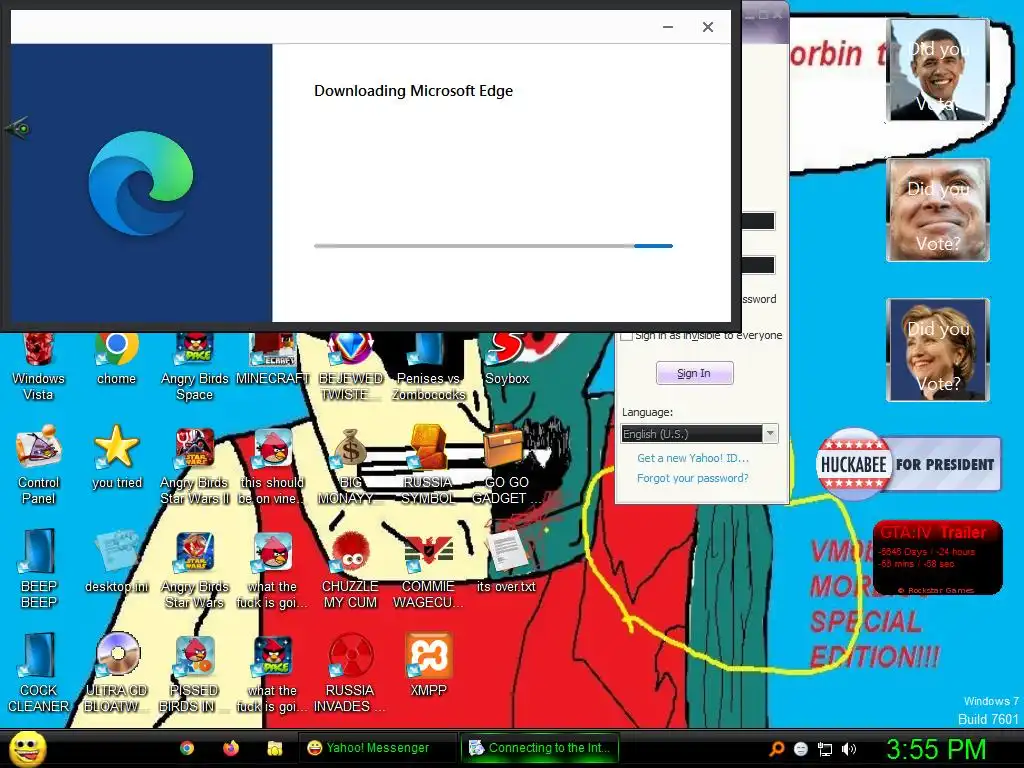This screenshot has height=768, width=1024.
Task: Select the 'this should be on vine' icon
Action: (273, 465)
